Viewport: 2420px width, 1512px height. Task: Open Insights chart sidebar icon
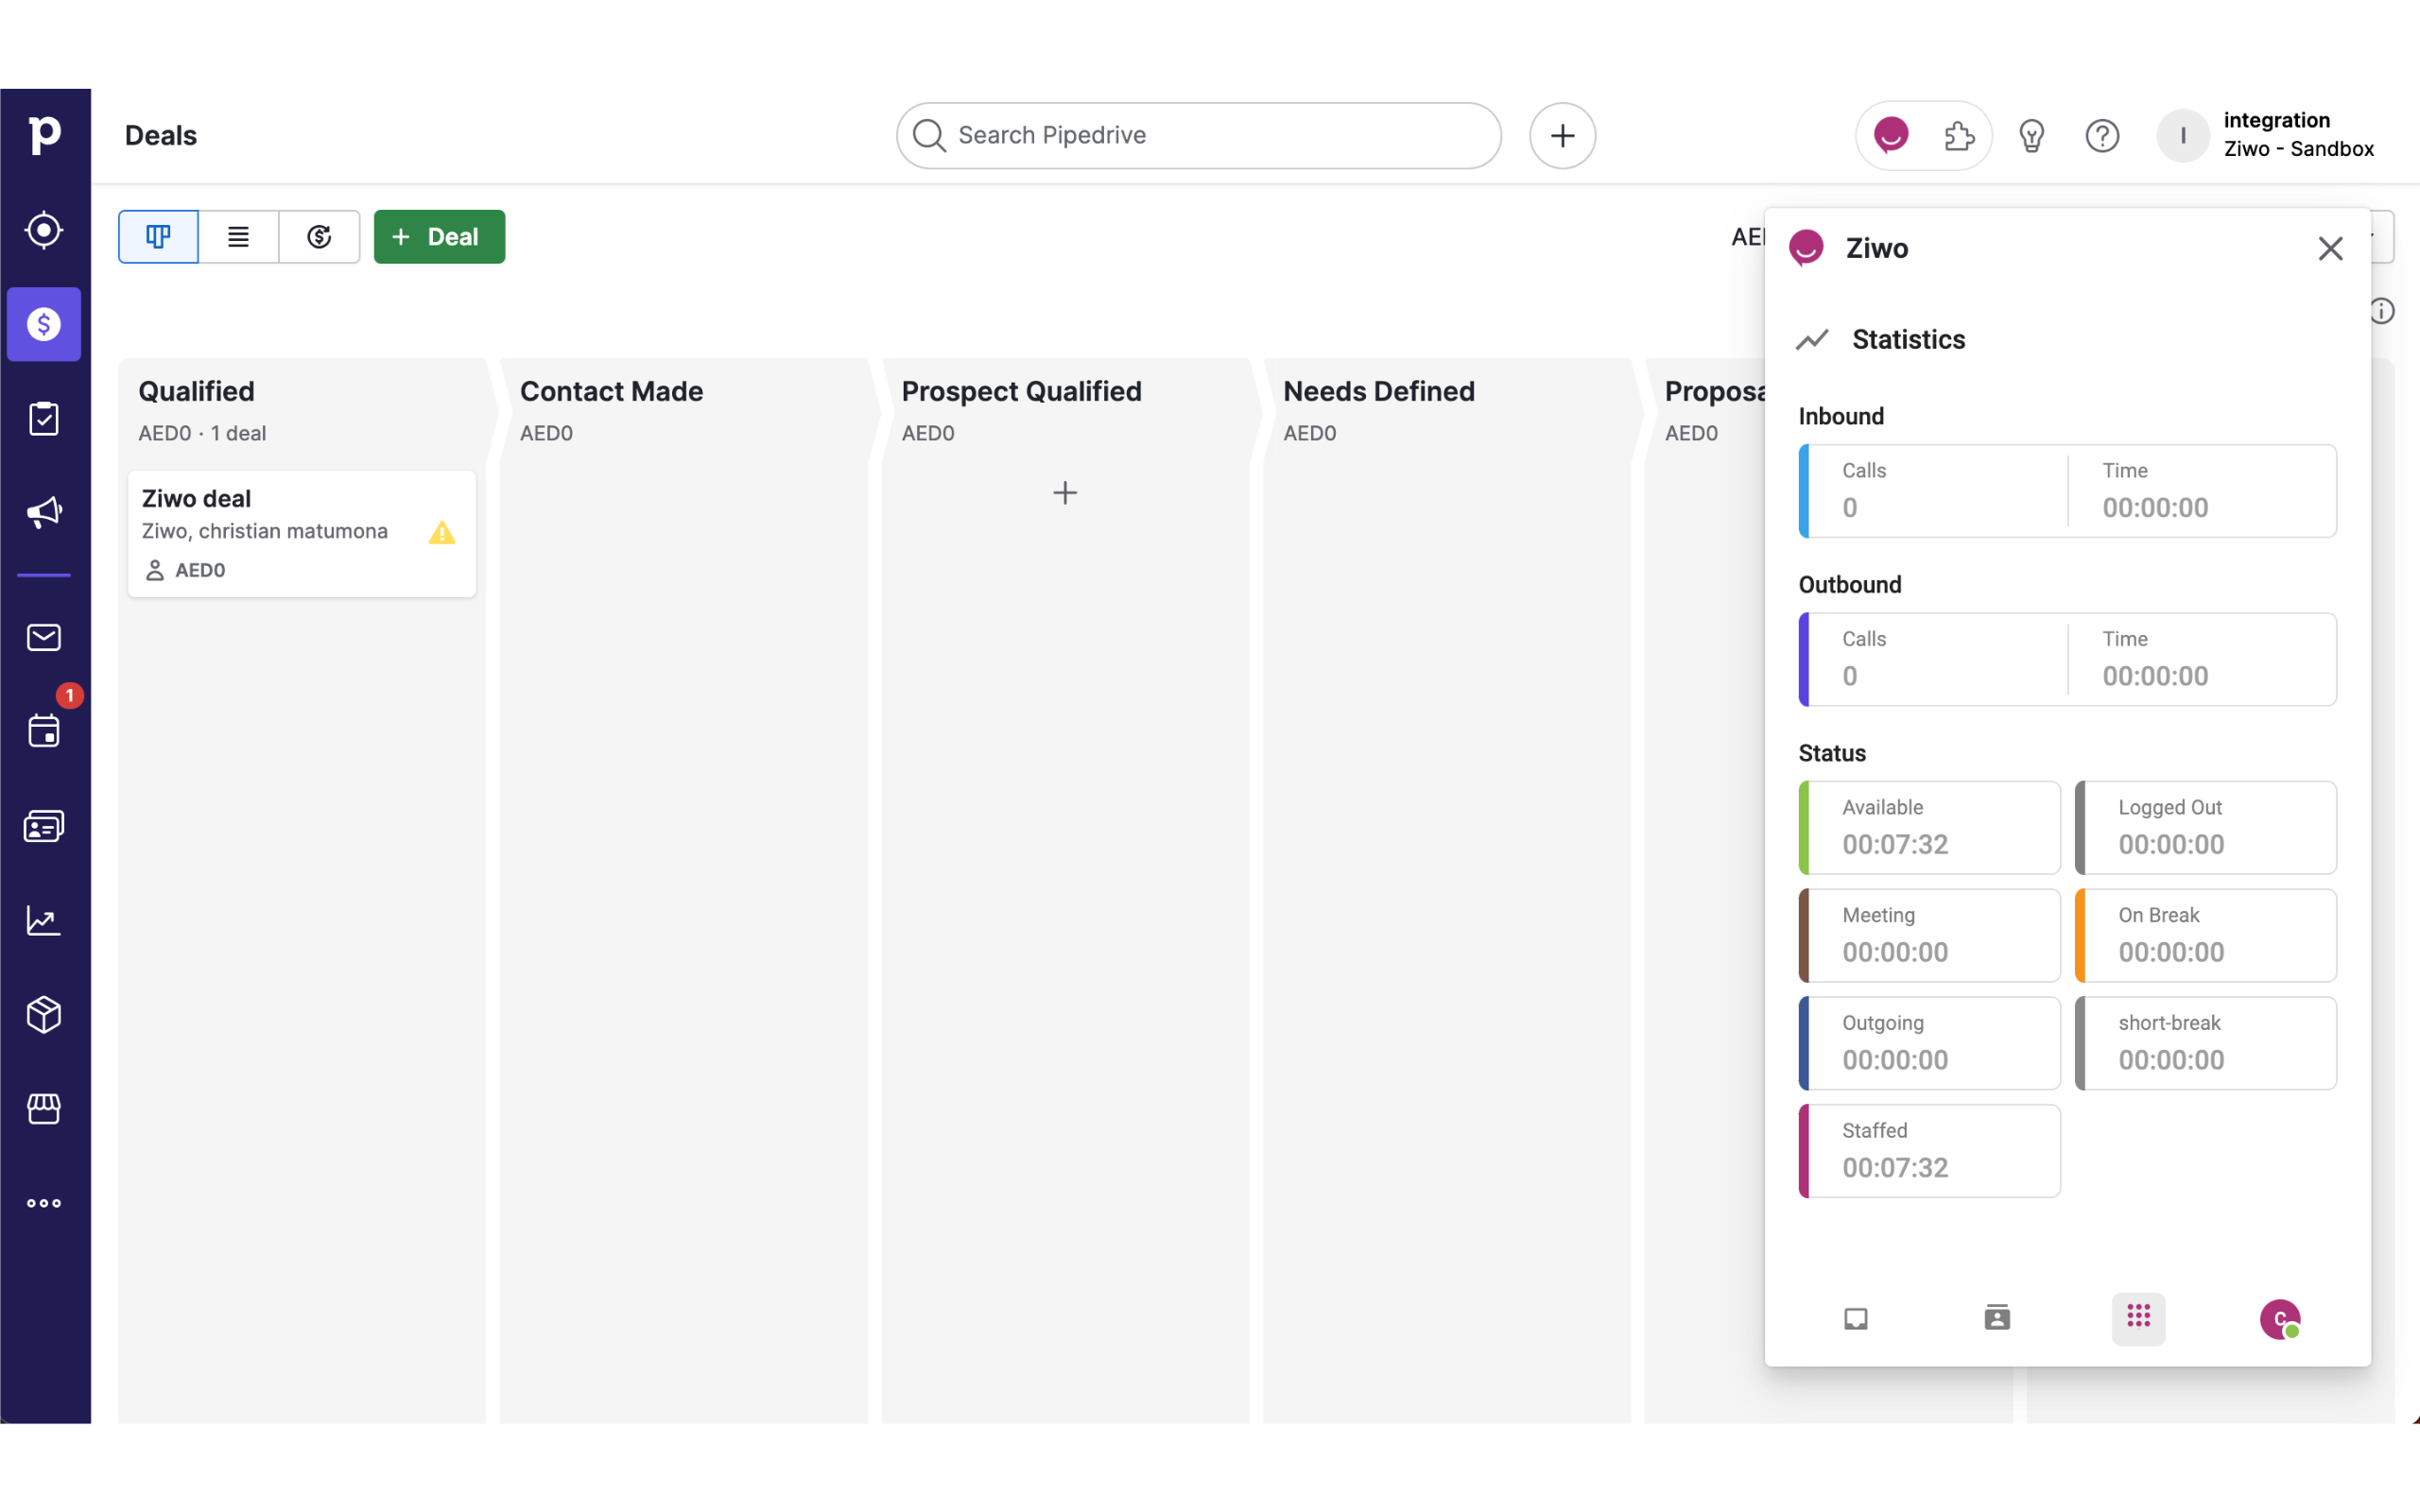[44, 920]
